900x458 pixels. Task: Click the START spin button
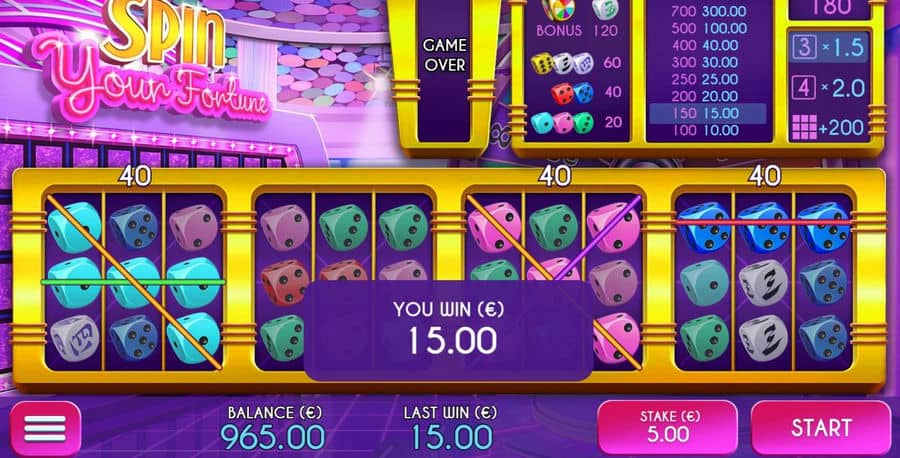point(821,428)
